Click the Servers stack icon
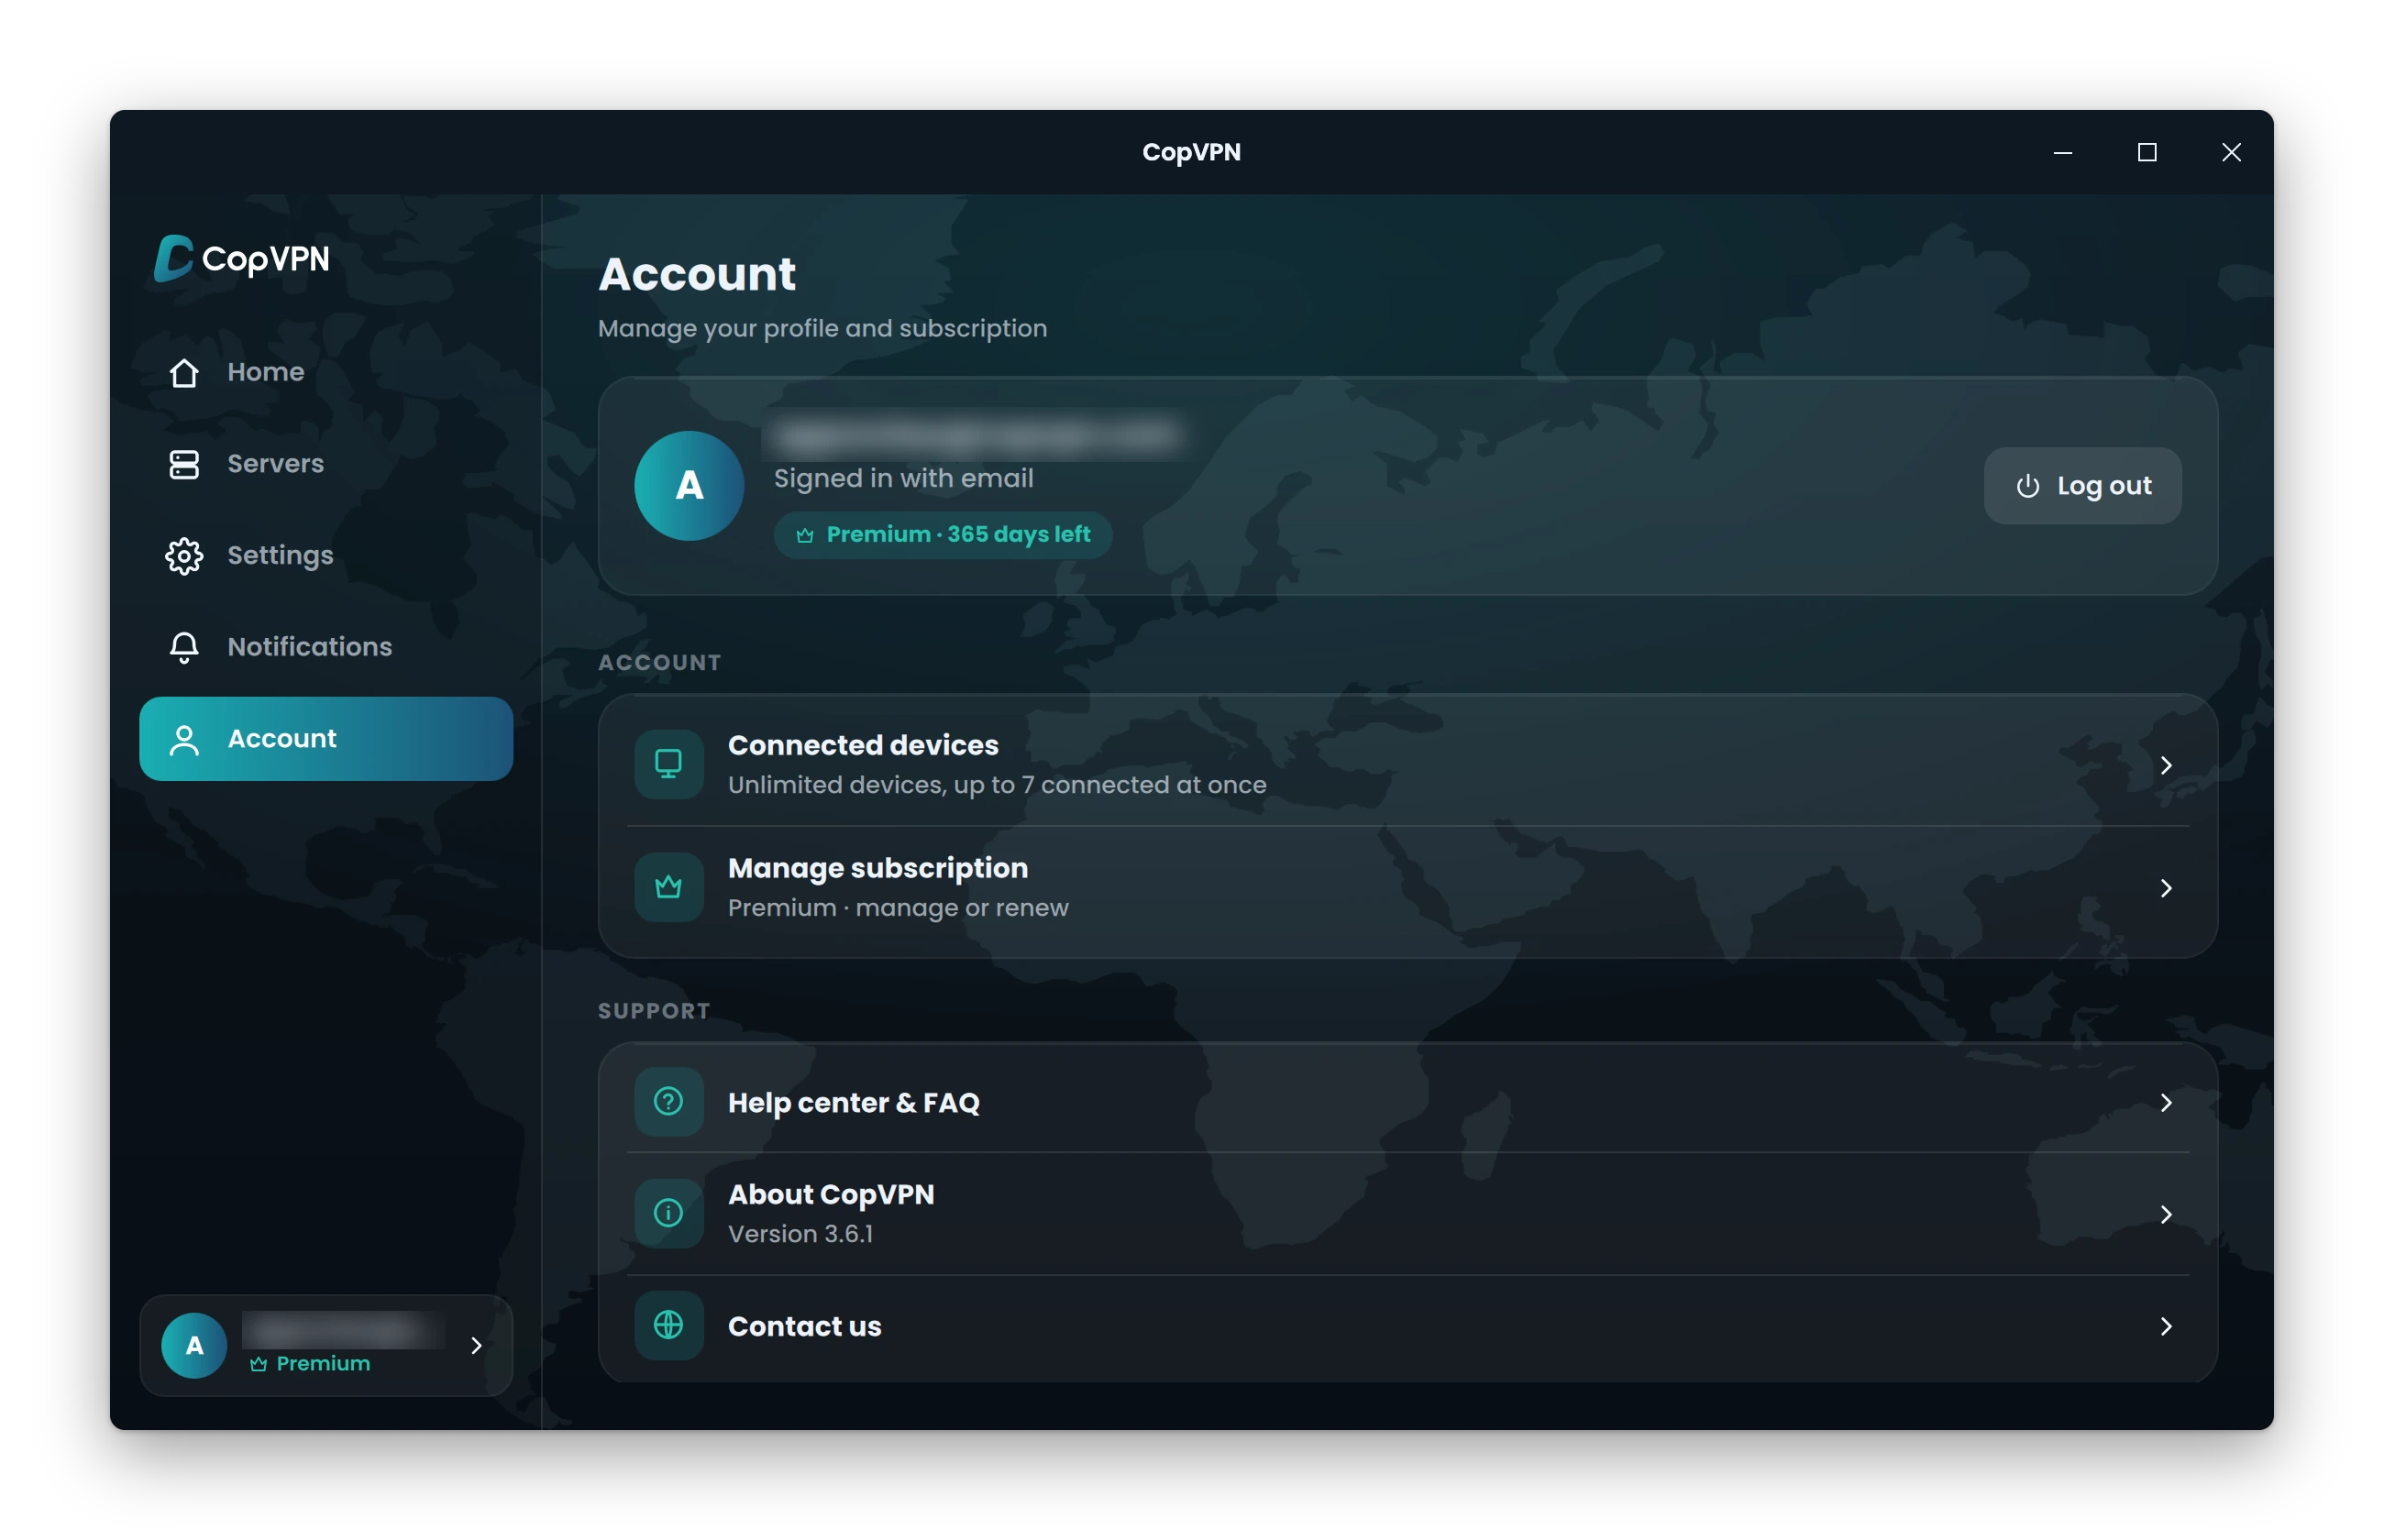 (x=184, y=464)
